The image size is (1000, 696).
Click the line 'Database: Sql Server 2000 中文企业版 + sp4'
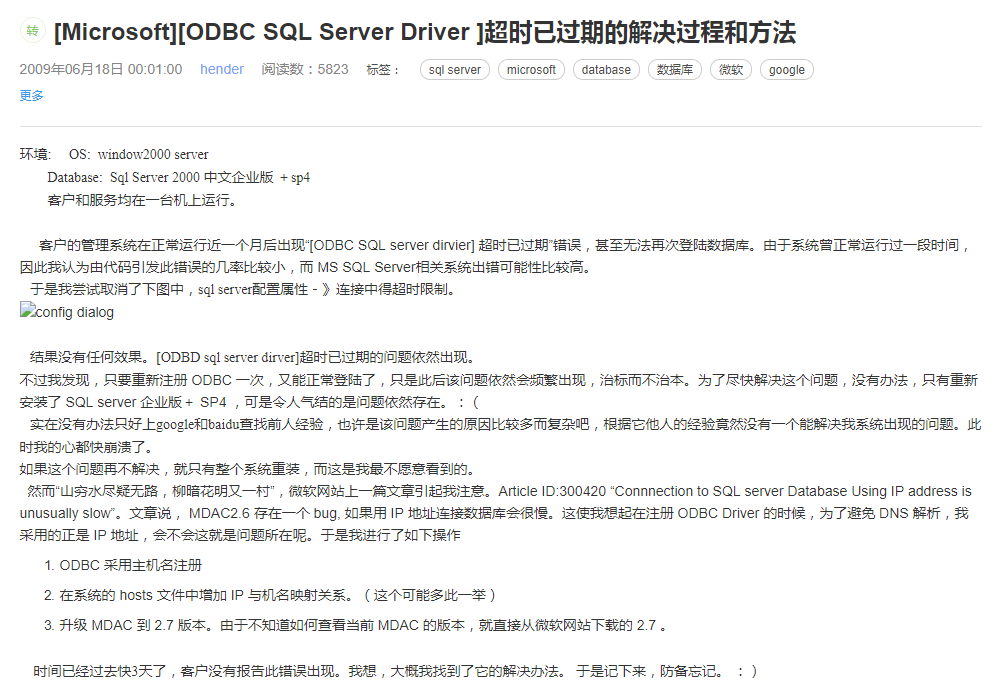click(179, 177)
